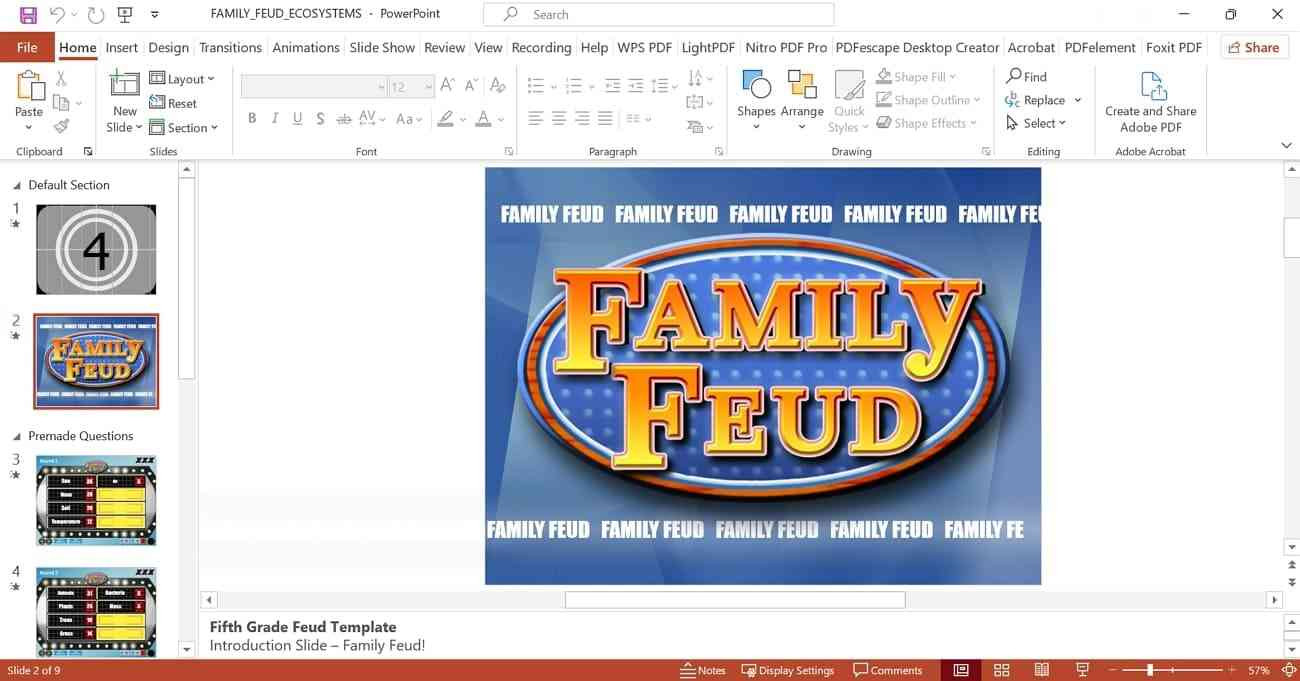Click the Find magnifier command
1300x681 pixels.
(x=1027, y=76)
